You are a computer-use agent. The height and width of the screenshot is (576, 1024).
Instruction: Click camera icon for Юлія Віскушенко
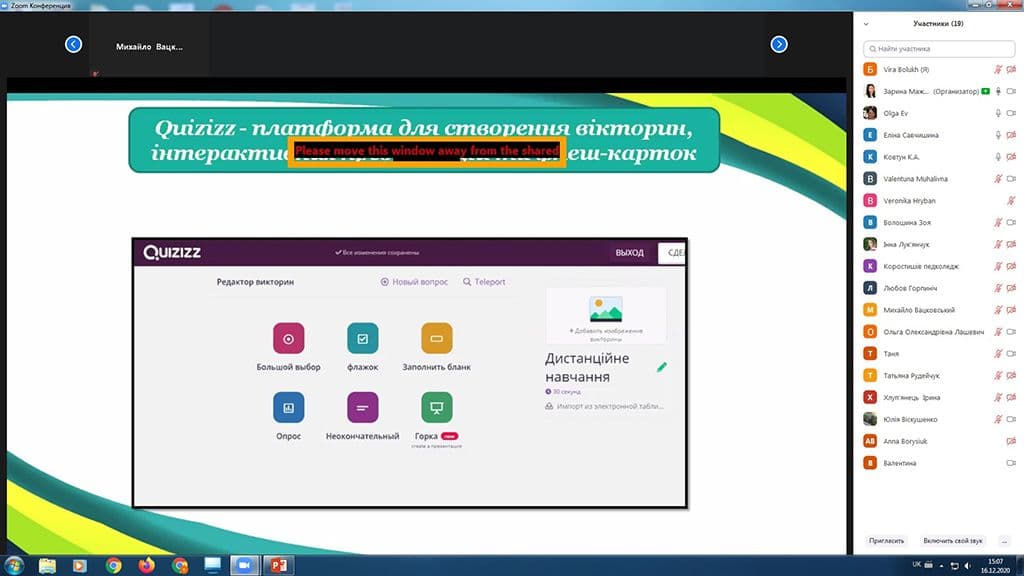click(x=1011, y=419)
